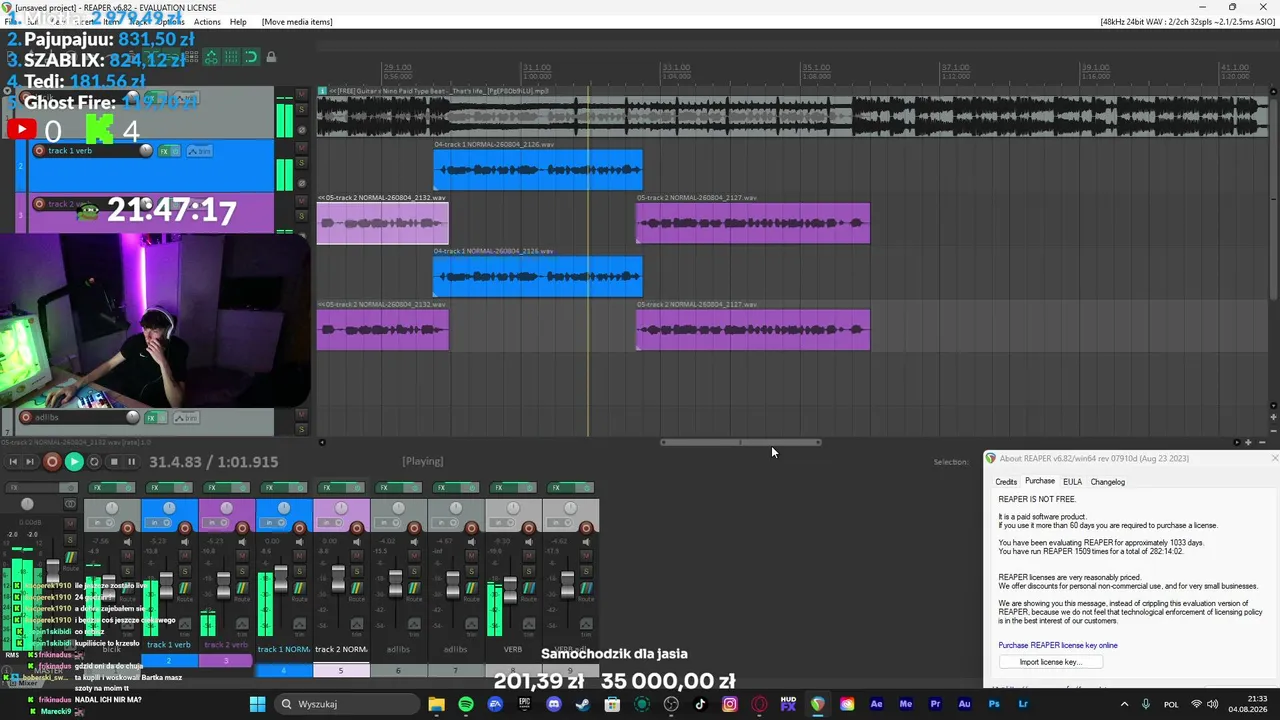The image size is (1280, 720).
Task: Open Premiere Pro from the taskbar
Action: (935, 704)
